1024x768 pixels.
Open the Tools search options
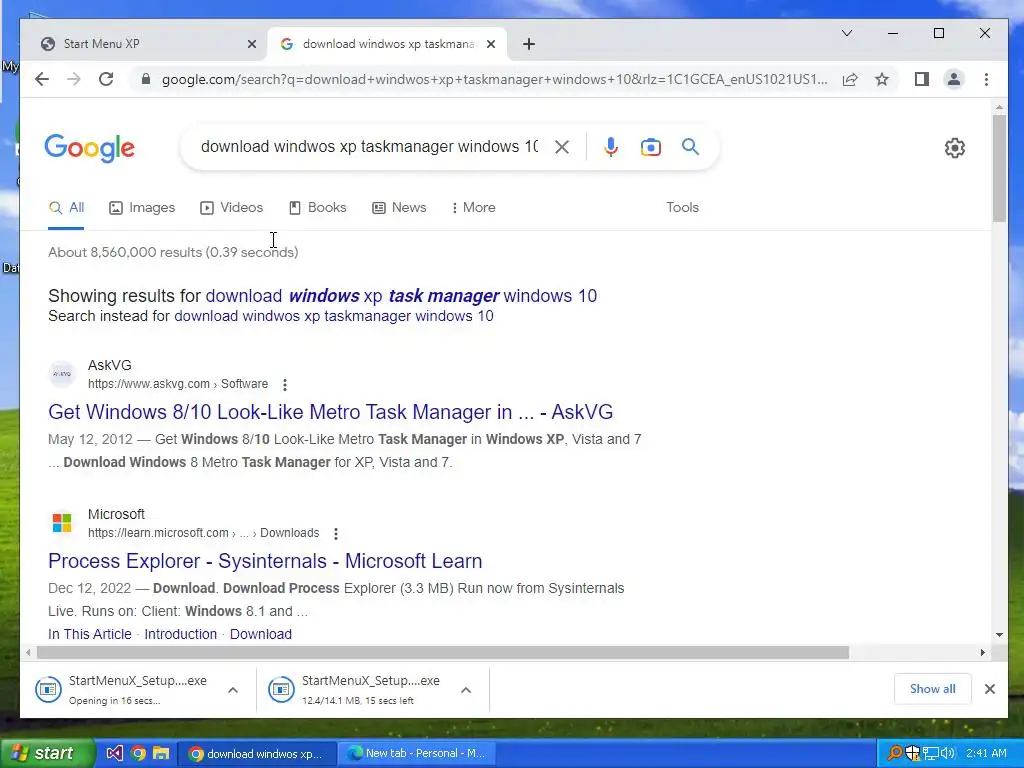tap(682, 208)
